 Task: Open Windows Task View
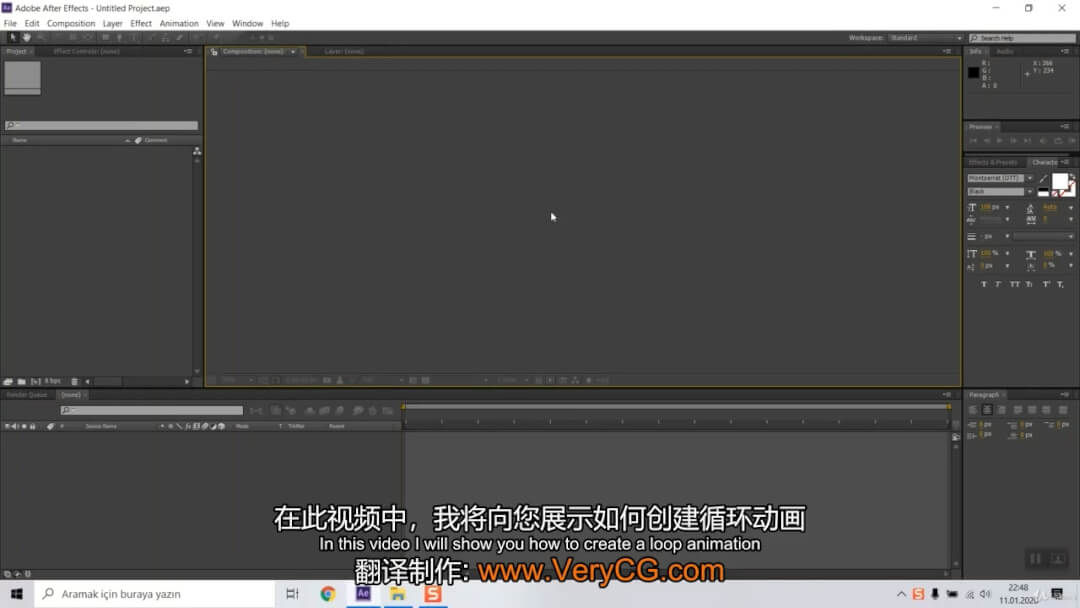point(292,594)
